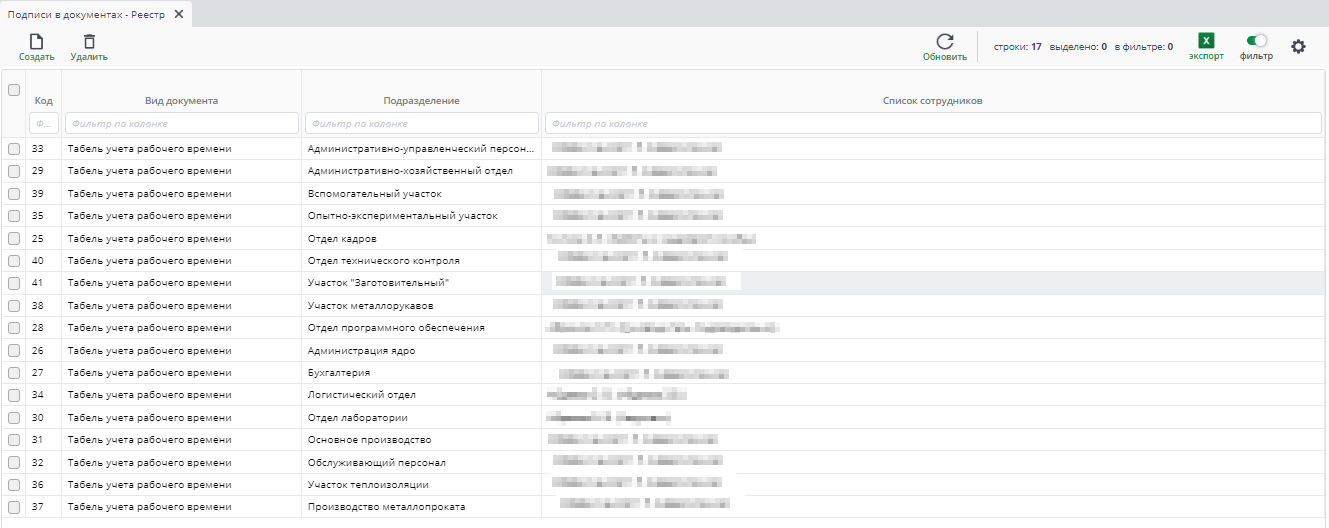
Task: Focus the Подразделение column filter
Action: (x=422, y=123)
